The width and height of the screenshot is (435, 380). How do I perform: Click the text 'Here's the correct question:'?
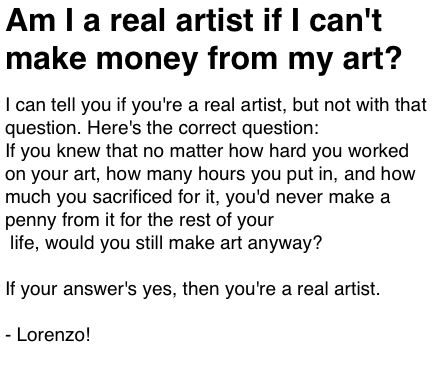pyautogui.click(x=203, y=128)
